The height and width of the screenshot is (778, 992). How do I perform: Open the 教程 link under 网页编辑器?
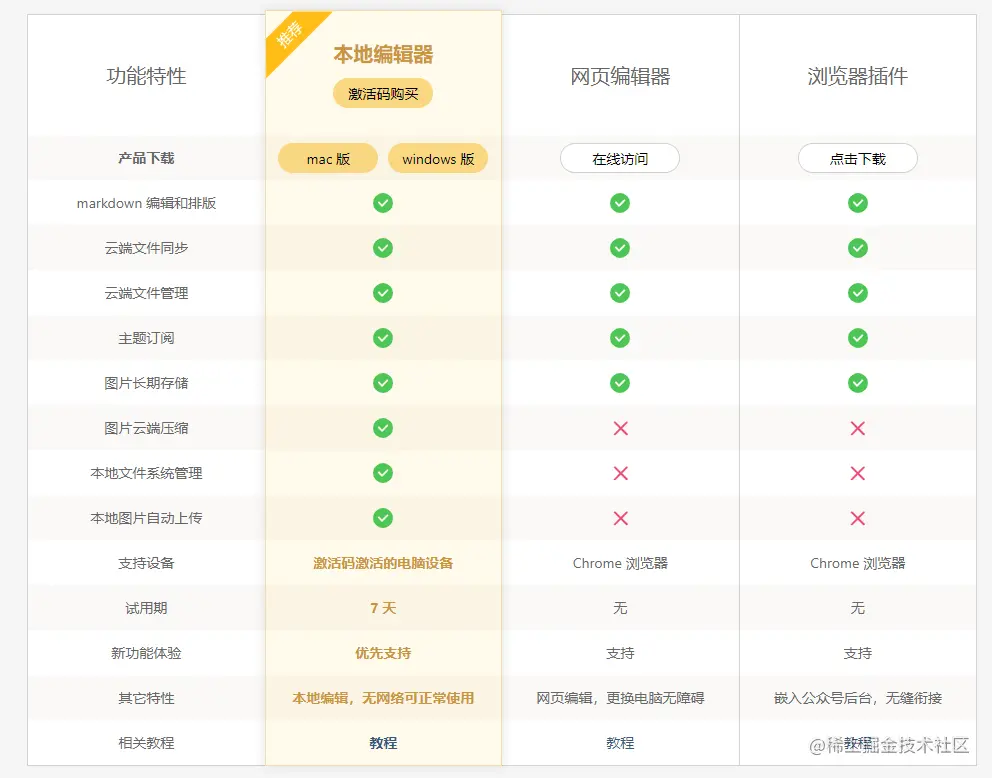[620, 743]
